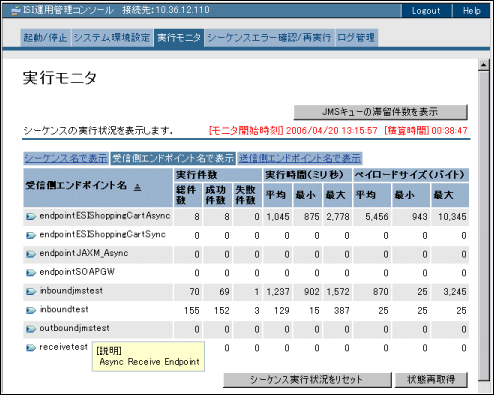Image resolution: width=494 pixels, height=395 pixels.
Task: Open Help from the header
Action: point(471,11)
